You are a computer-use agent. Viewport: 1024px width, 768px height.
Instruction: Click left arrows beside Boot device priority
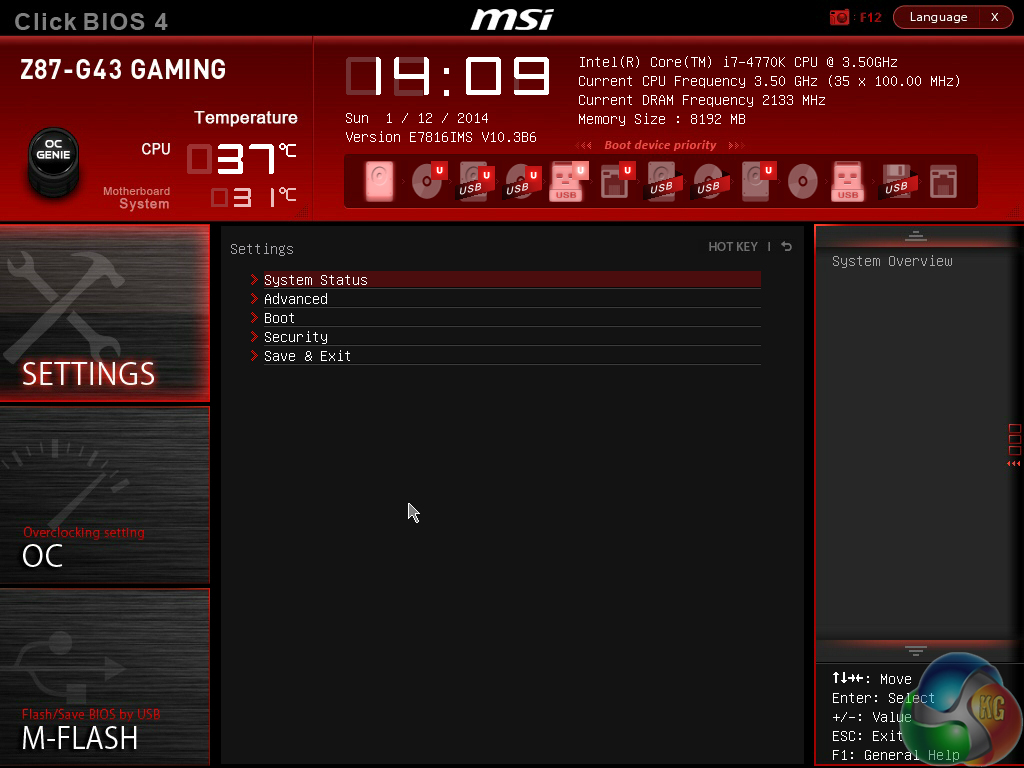[584, 145]
